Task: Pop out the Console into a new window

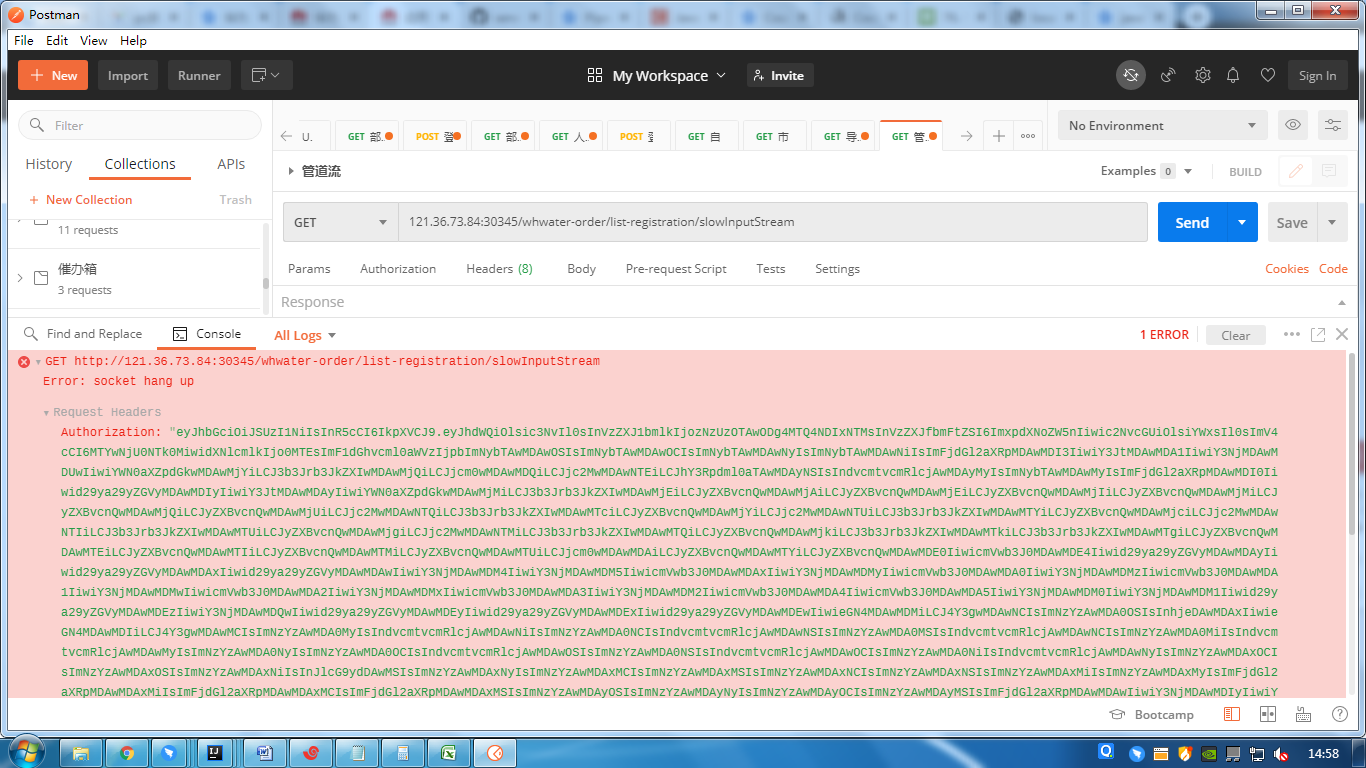Action: pyautogui.click(x=1315, y=334)
